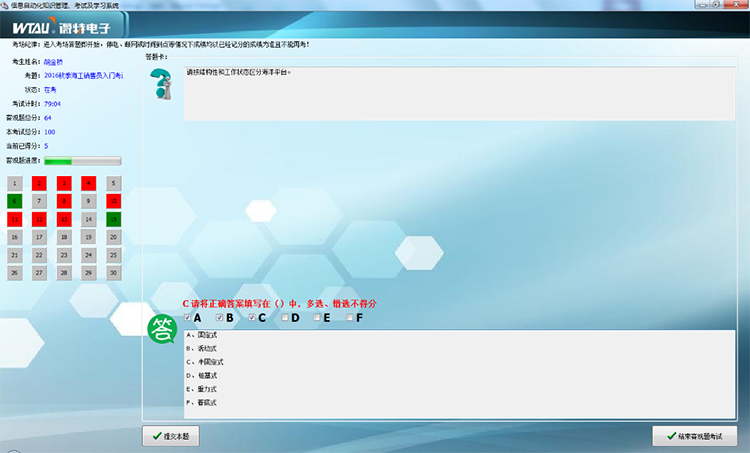
Task: Go to green question number 15
Action: click(113, 218)
